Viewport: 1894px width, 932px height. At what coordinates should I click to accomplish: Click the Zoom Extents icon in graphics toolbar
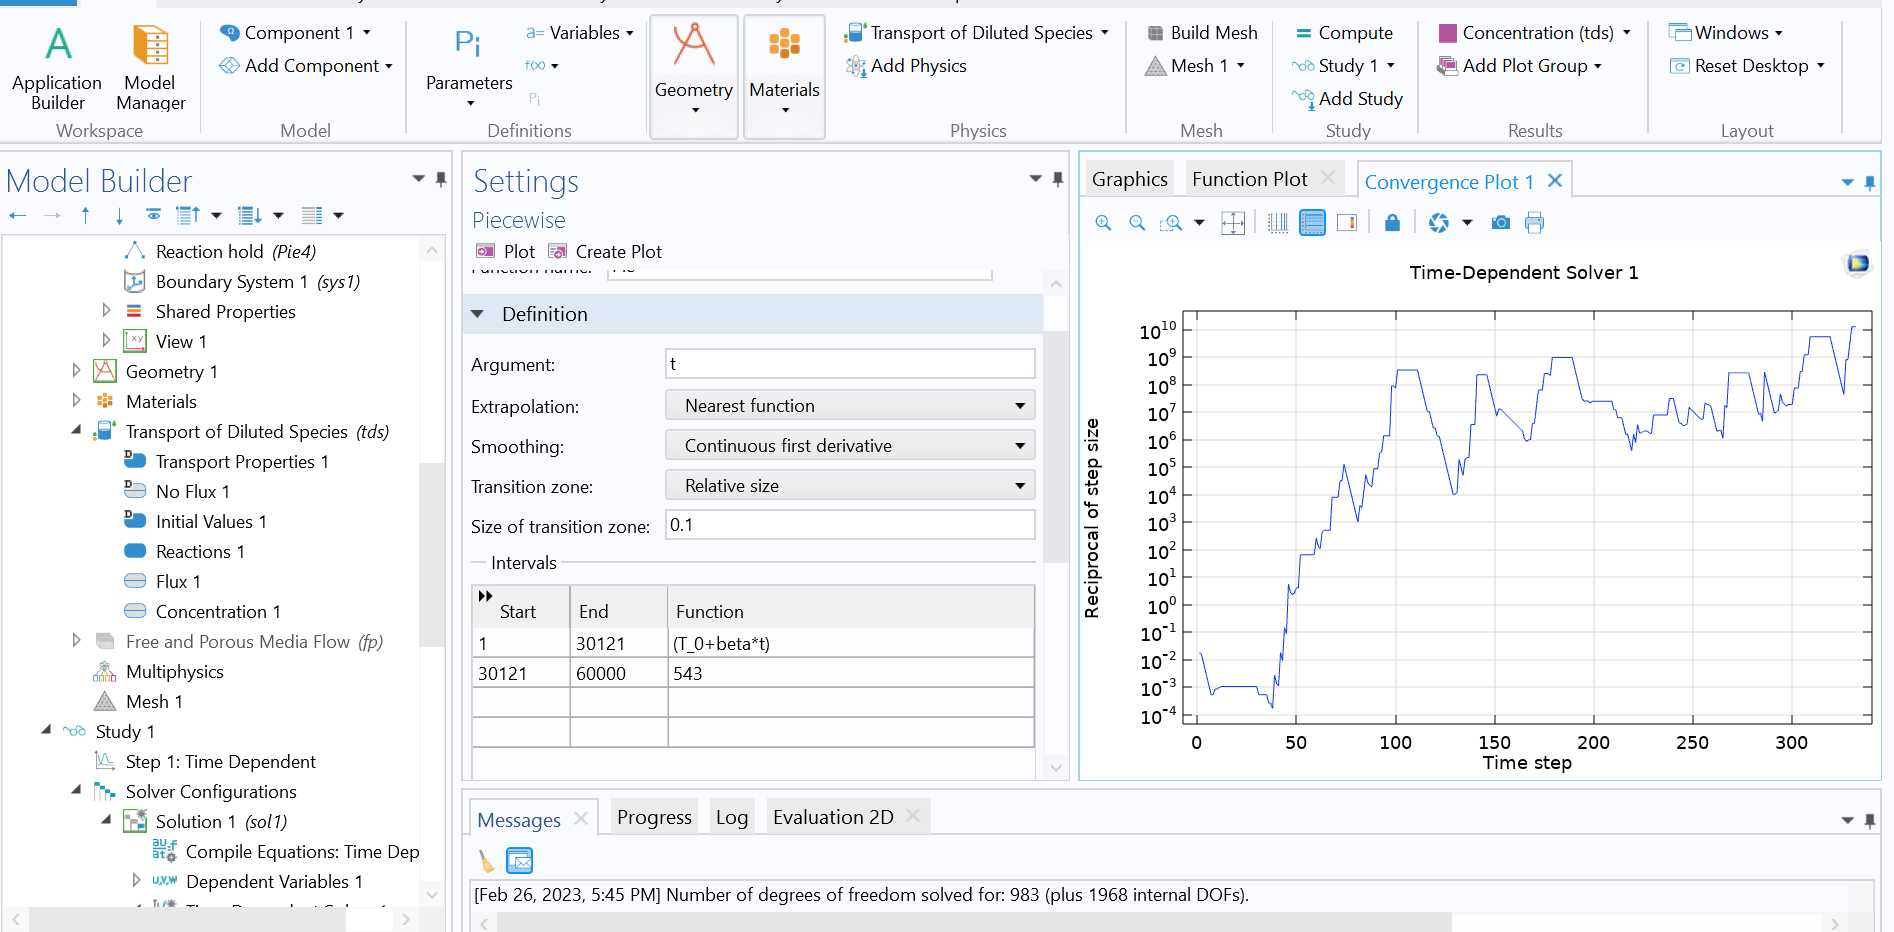(1233, 223)
